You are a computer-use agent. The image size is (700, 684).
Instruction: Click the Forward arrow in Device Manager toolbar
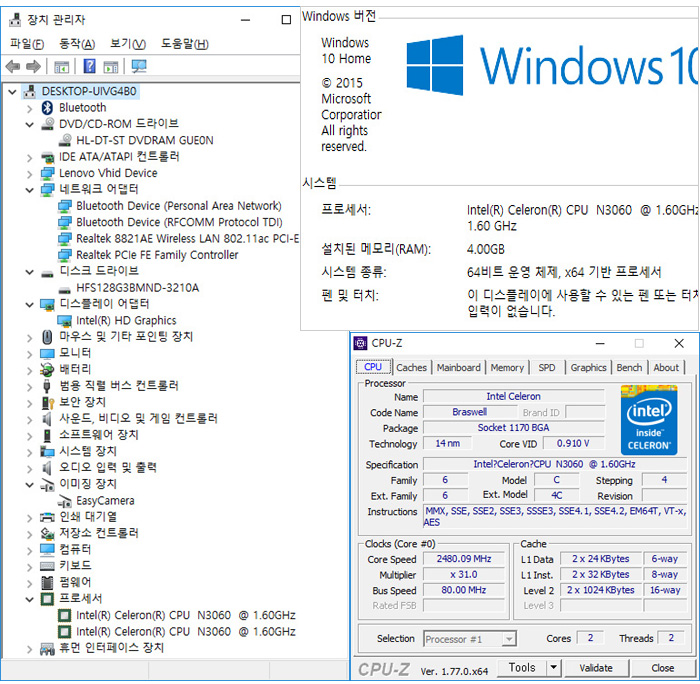pos(33,67)
